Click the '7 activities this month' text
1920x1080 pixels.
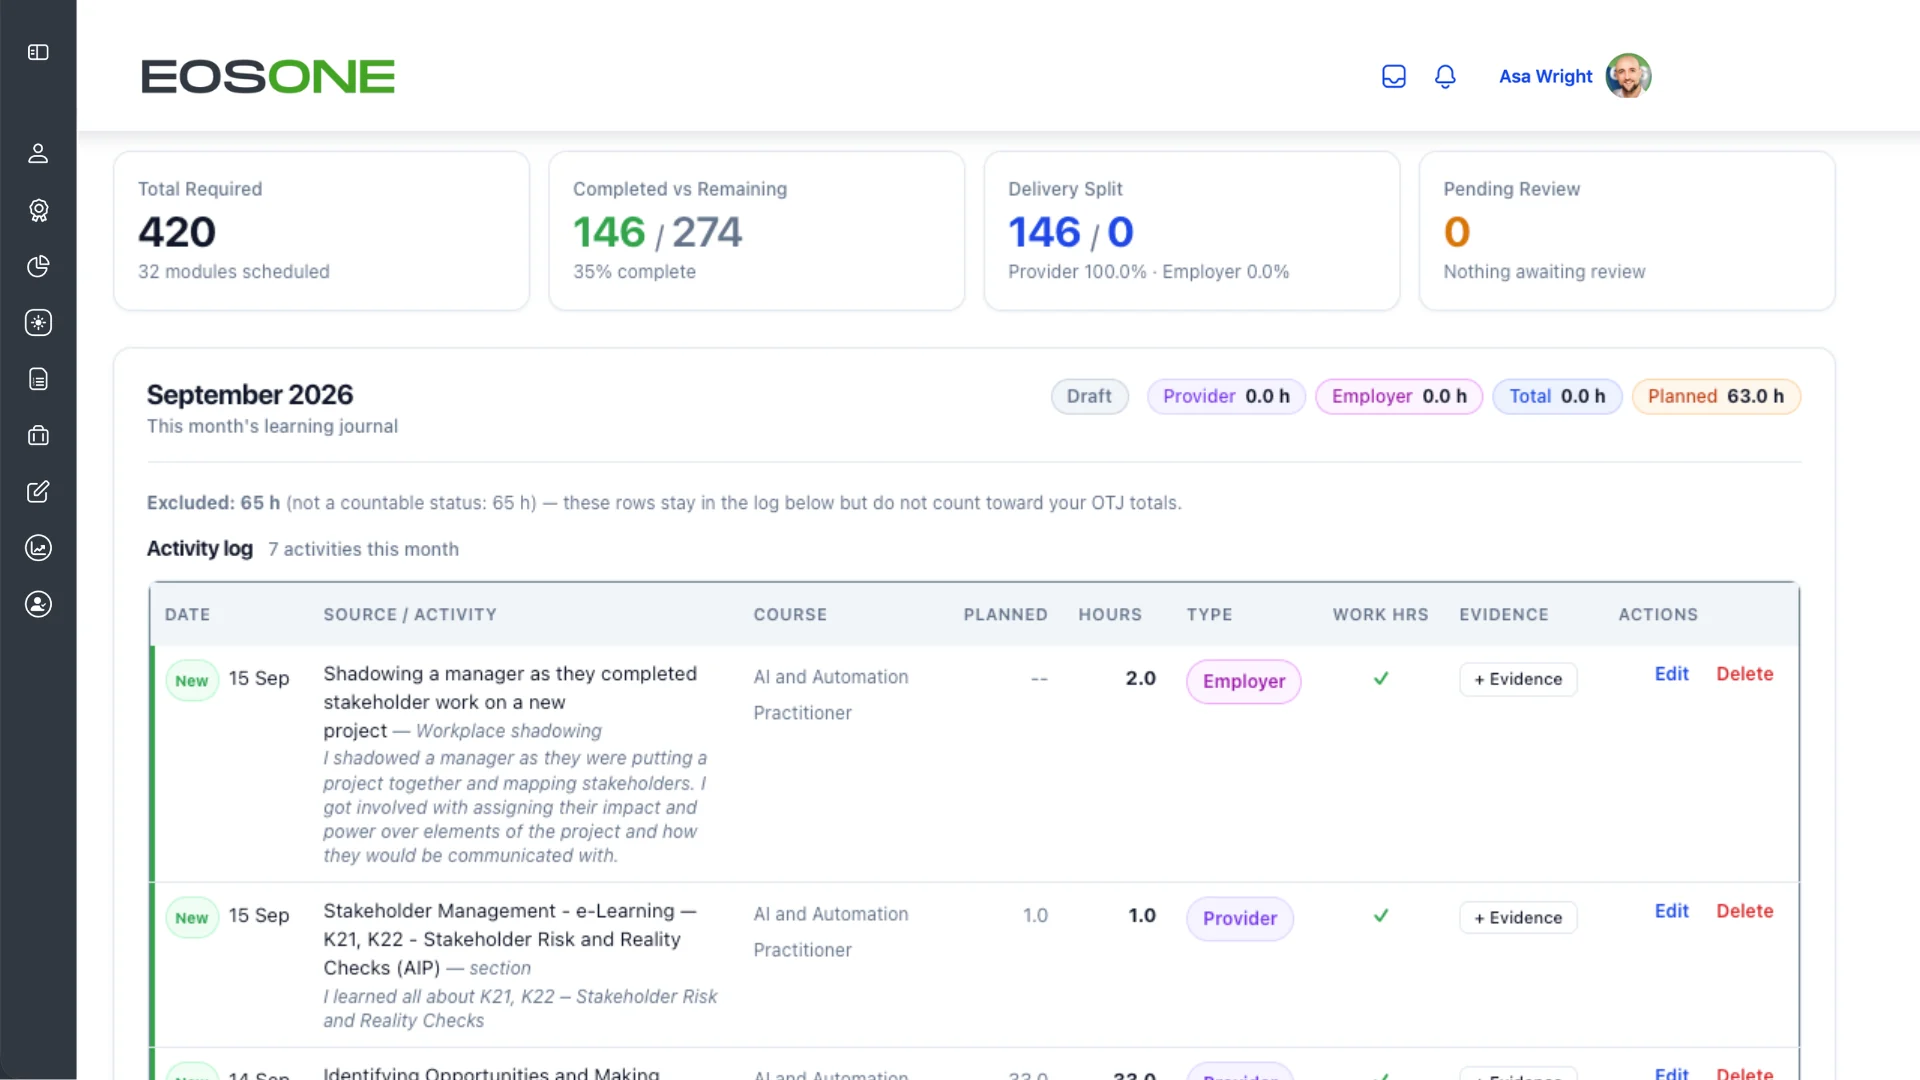[363, 549]
